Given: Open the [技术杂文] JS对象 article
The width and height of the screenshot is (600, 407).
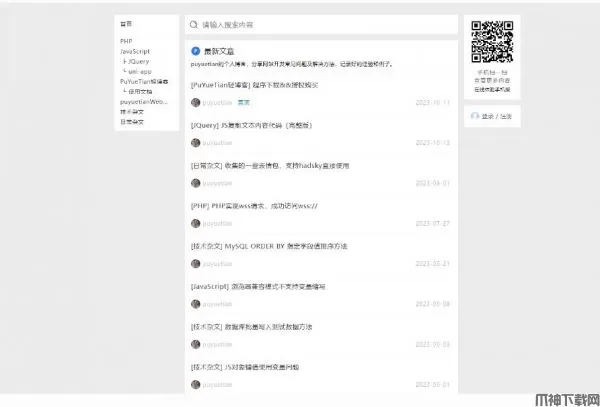Looking at the screenshot, I should (x=245, y=367).
